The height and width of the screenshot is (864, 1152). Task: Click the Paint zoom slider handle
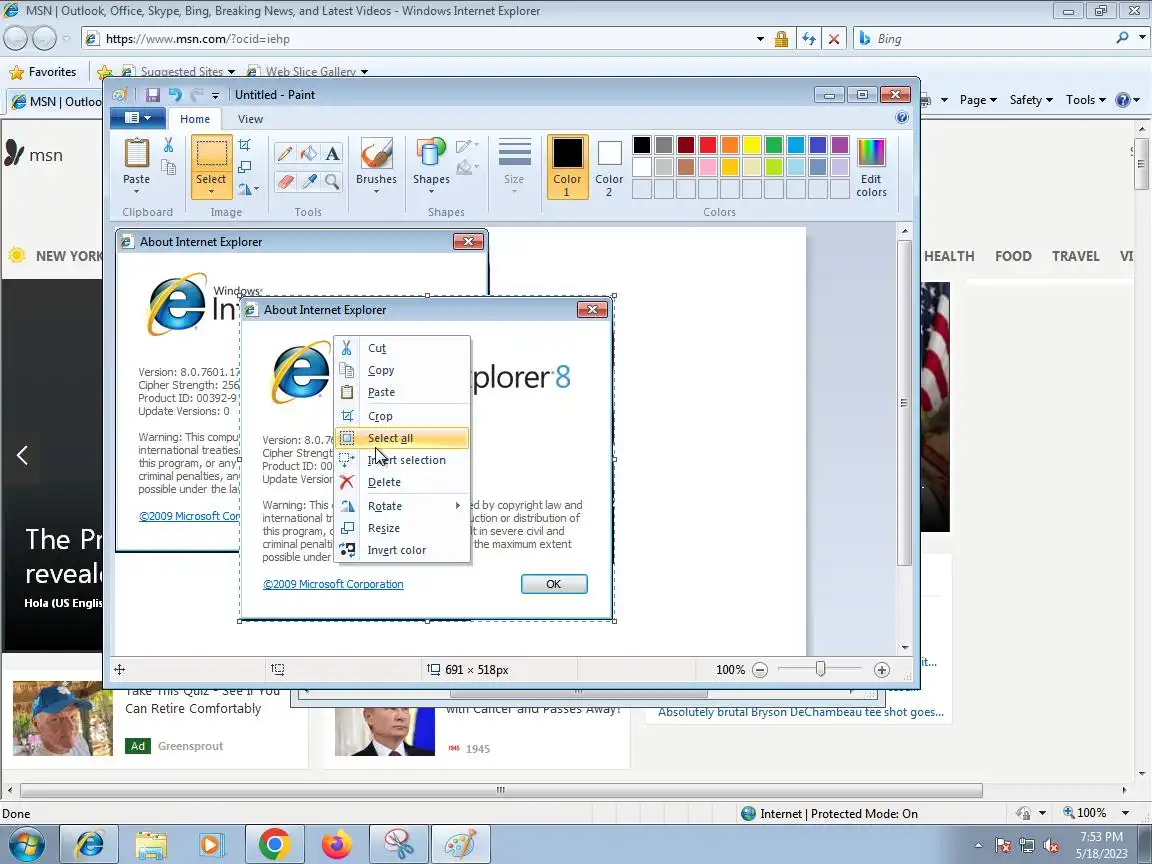point(821,669)
